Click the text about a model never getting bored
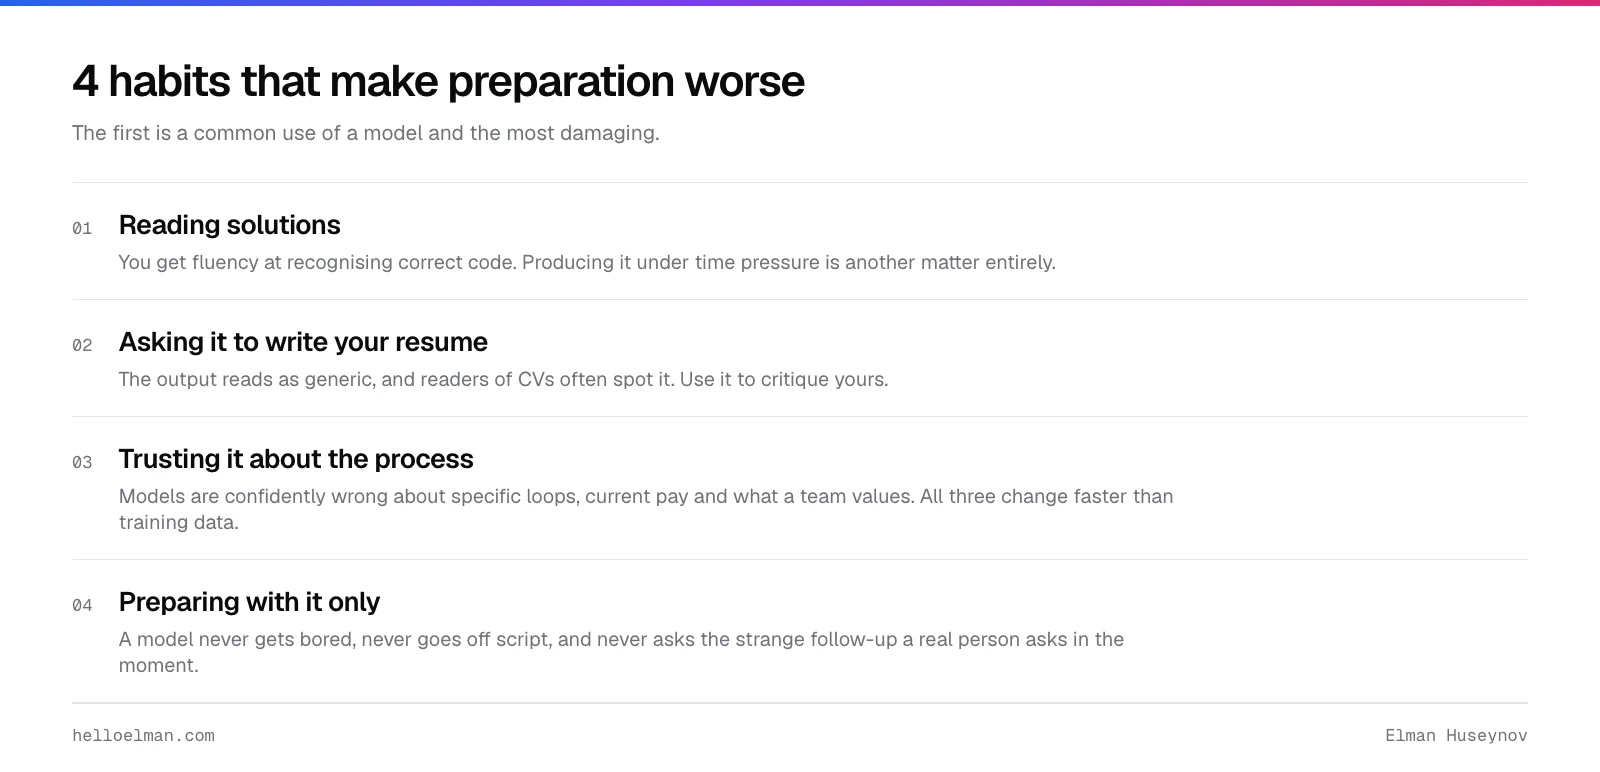The width and height of the screenshot is (1600, 772). point(621,652)
